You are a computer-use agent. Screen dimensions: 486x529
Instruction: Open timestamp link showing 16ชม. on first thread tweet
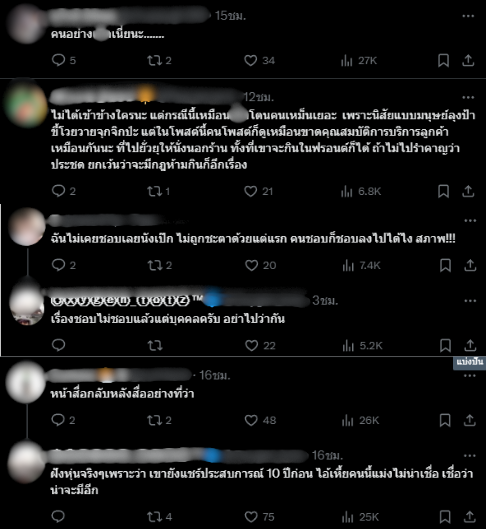click(x=215, y=375)
